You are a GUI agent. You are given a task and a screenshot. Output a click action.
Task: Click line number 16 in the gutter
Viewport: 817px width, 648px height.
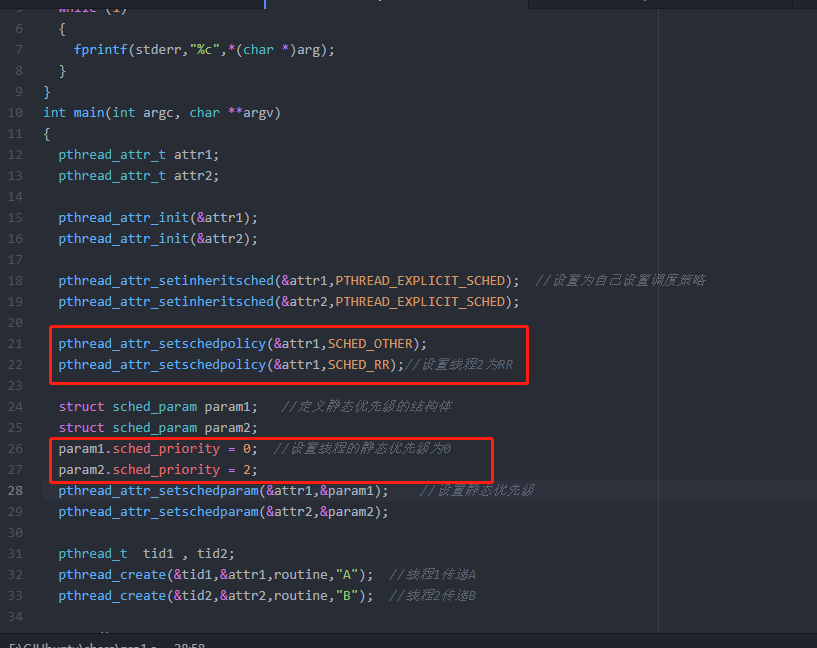click(x=16, y=239)
